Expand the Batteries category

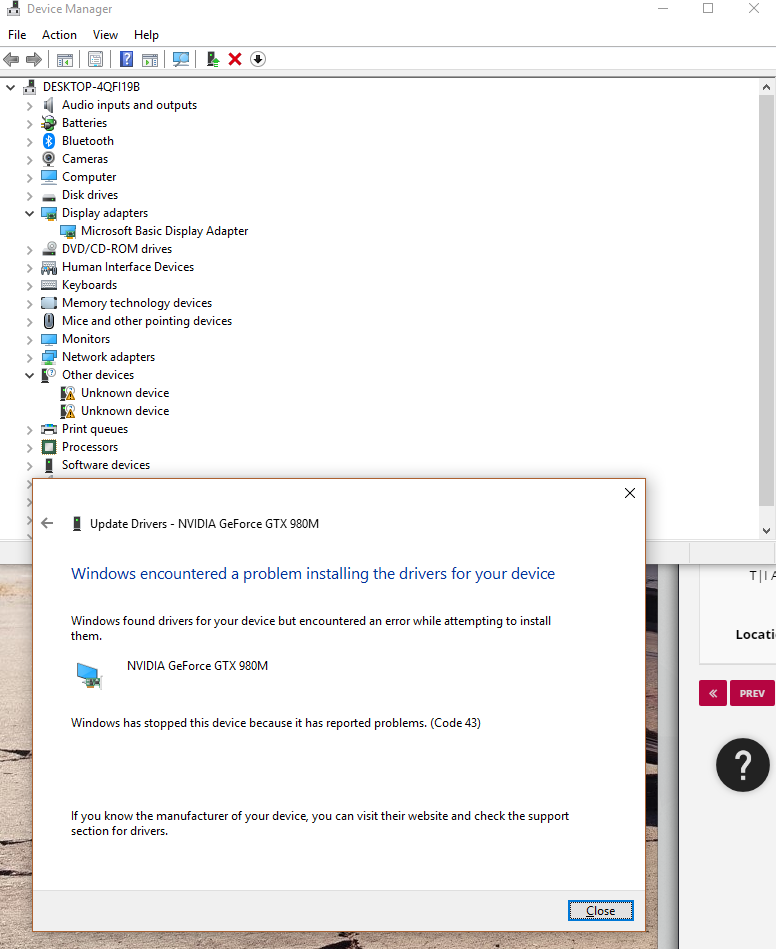29,124
